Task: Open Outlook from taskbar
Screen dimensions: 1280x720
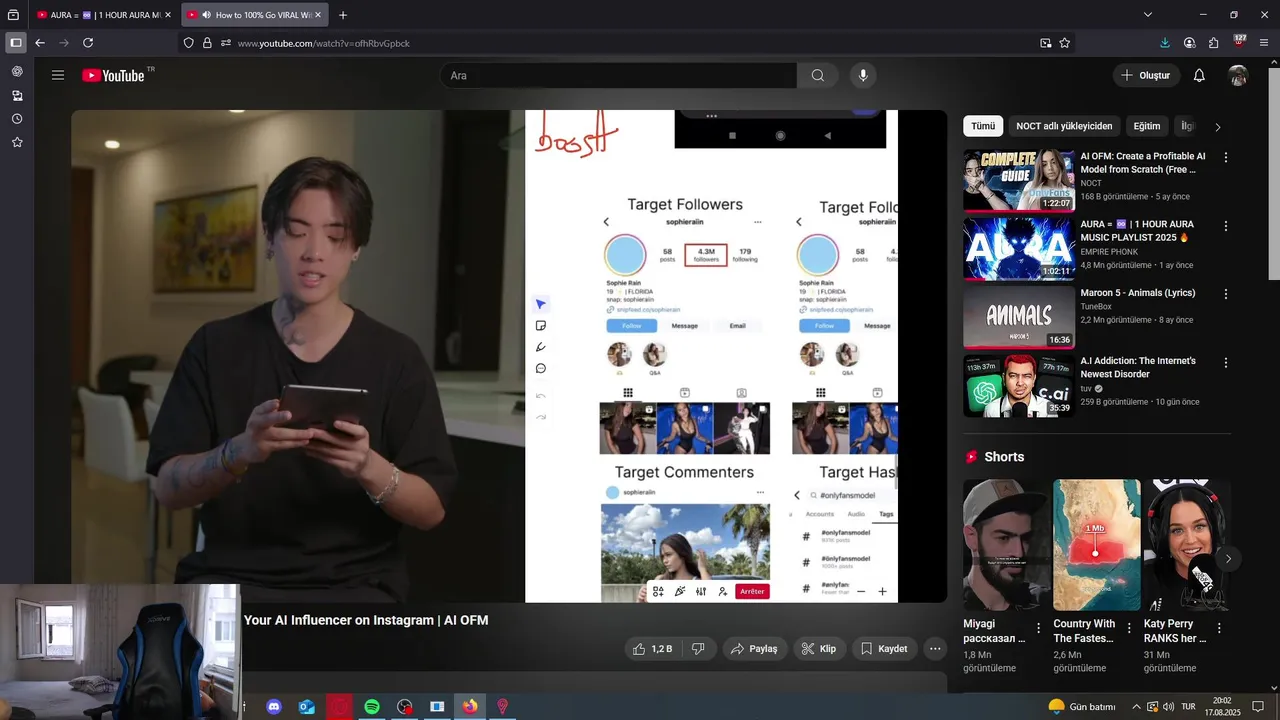Action: [307, 707]
